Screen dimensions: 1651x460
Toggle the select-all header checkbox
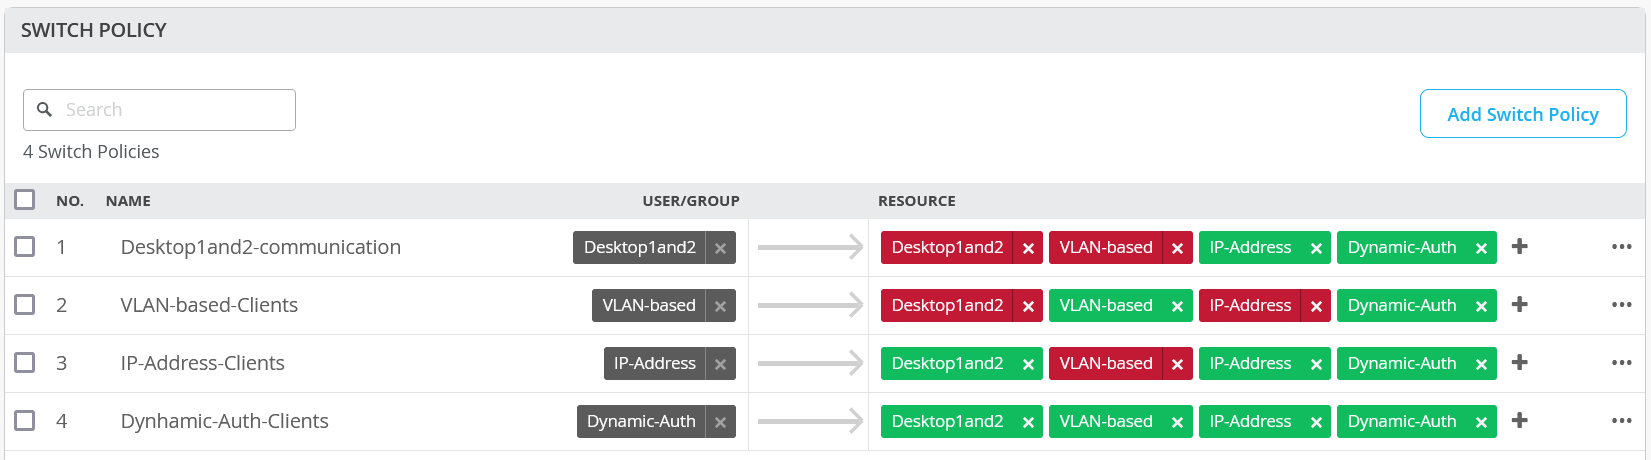(25, 200)
